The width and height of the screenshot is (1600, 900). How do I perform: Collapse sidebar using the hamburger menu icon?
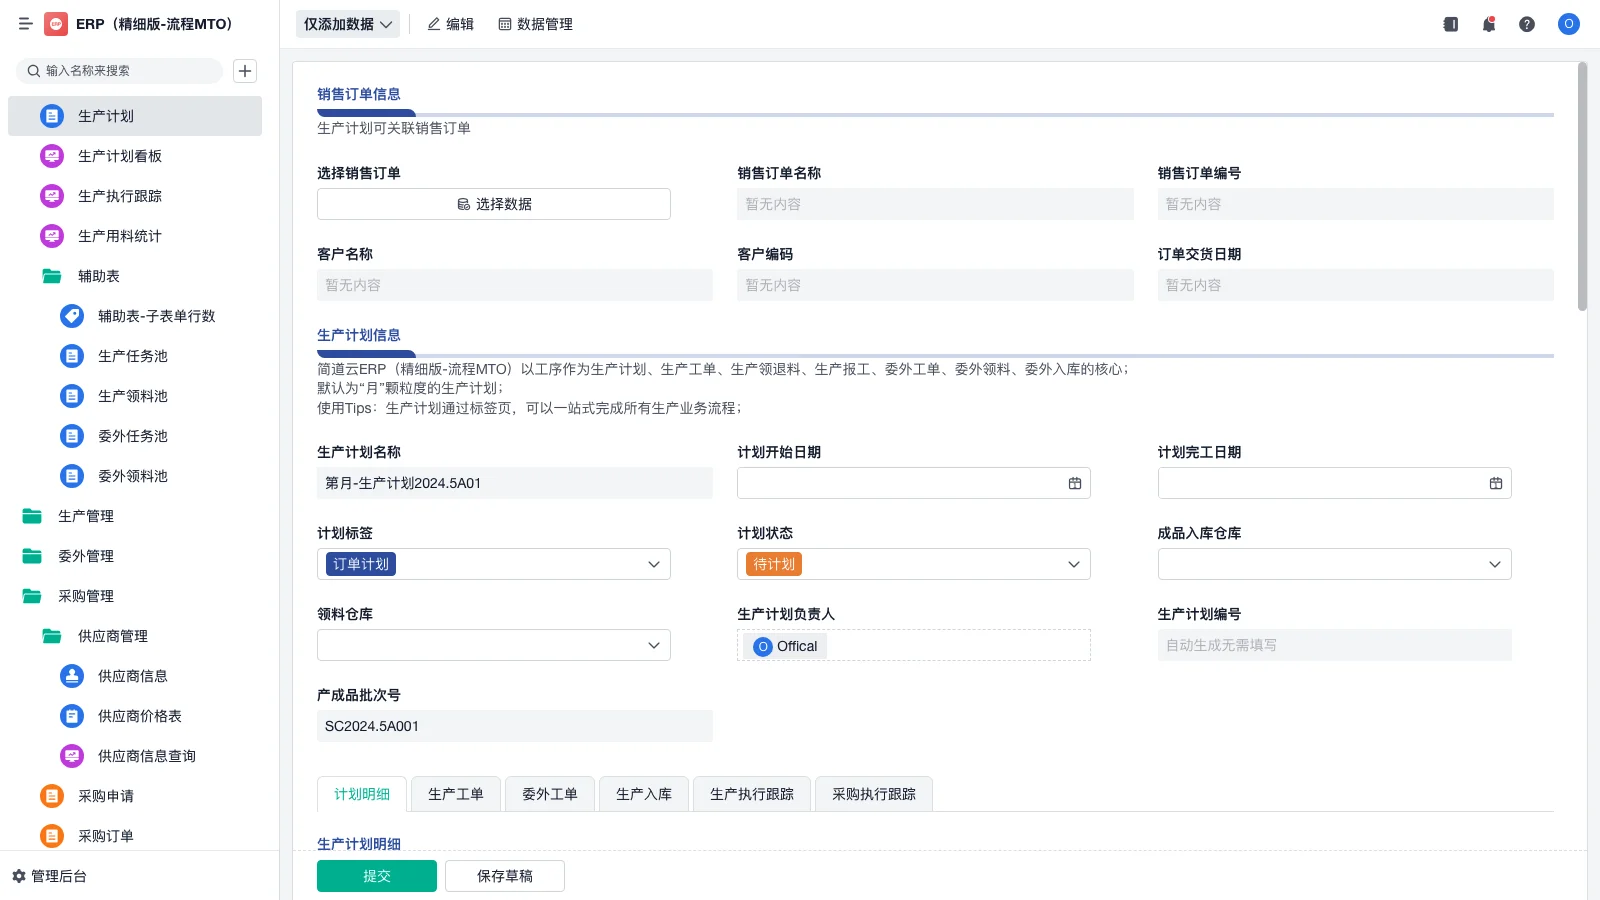click(25, 24)
